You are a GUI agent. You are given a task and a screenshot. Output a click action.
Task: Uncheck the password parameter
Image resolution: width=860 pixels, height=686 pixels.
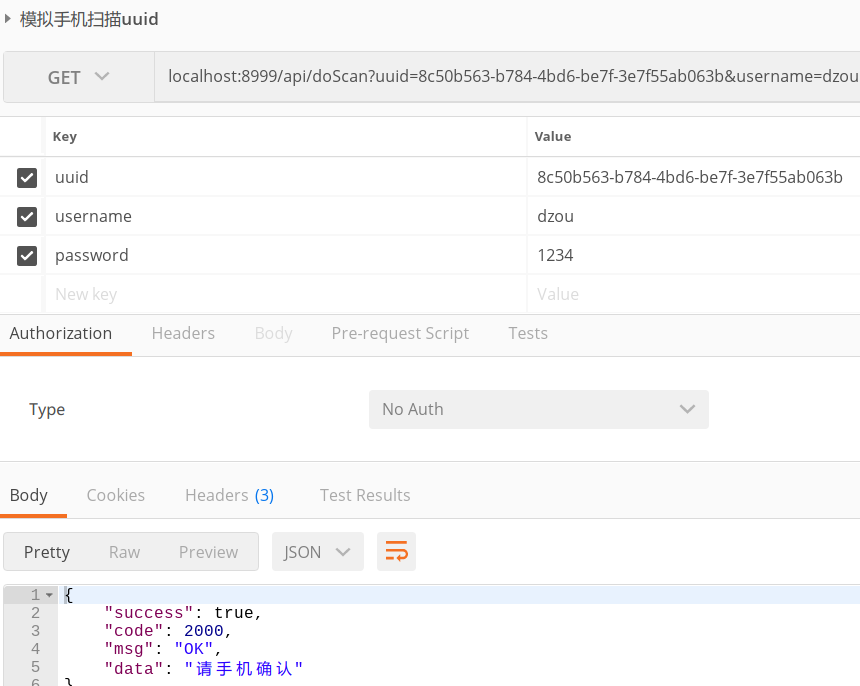click(x=26, y=255)
